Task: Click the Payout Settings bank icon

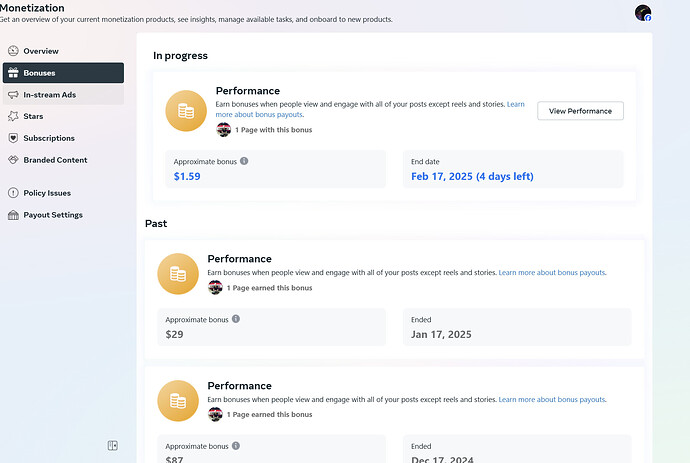Action: (x=13, y=215)
